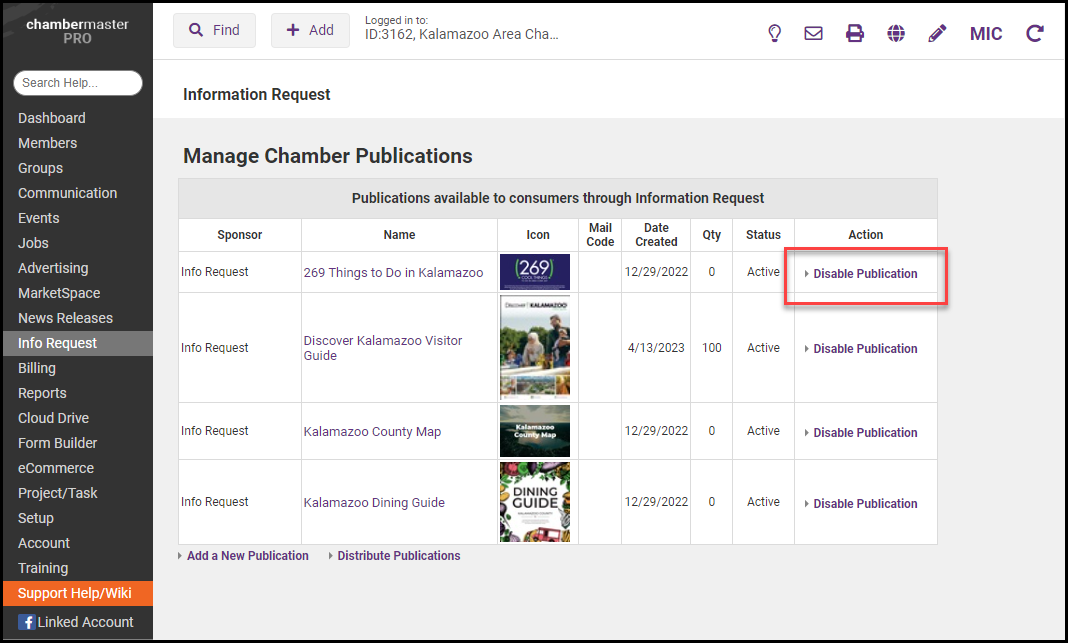This screenshot has height=643, width=1068.
Task: Select Form Builder in sidebar menu
Action: click(58, 443)
